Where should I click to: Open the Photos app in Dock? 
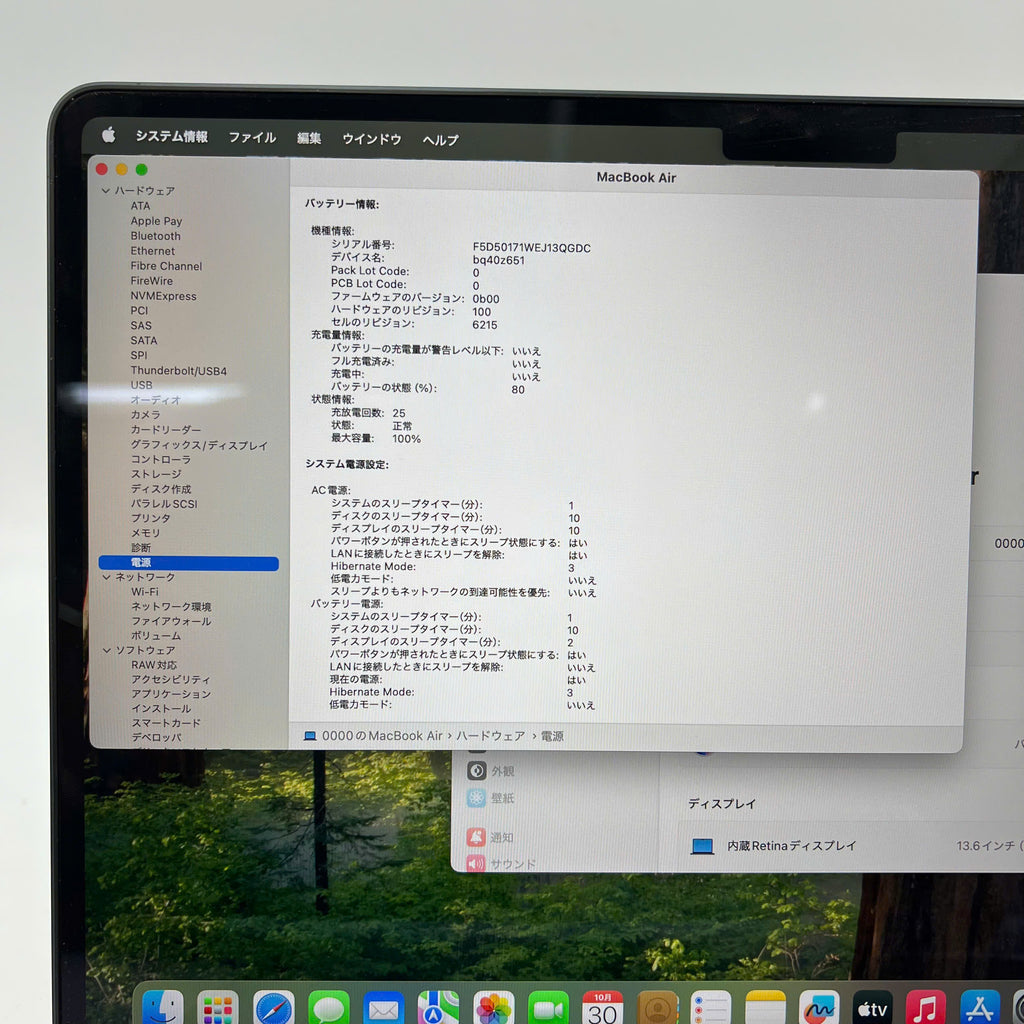(x=493, y=1008)
